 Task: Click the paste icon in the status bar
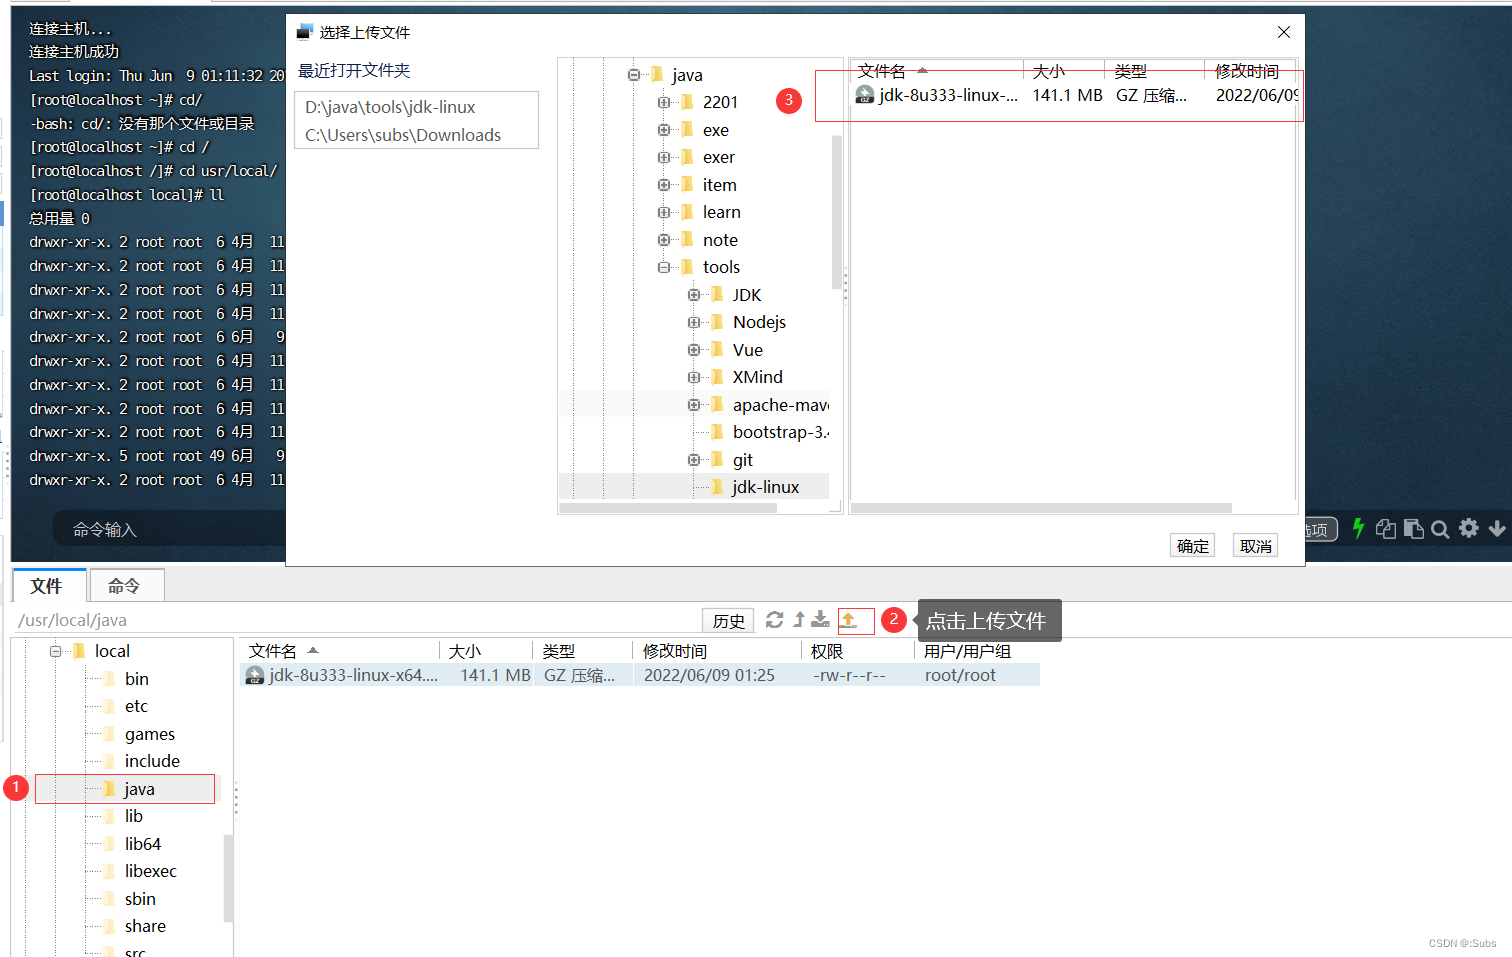[1413, 528]
